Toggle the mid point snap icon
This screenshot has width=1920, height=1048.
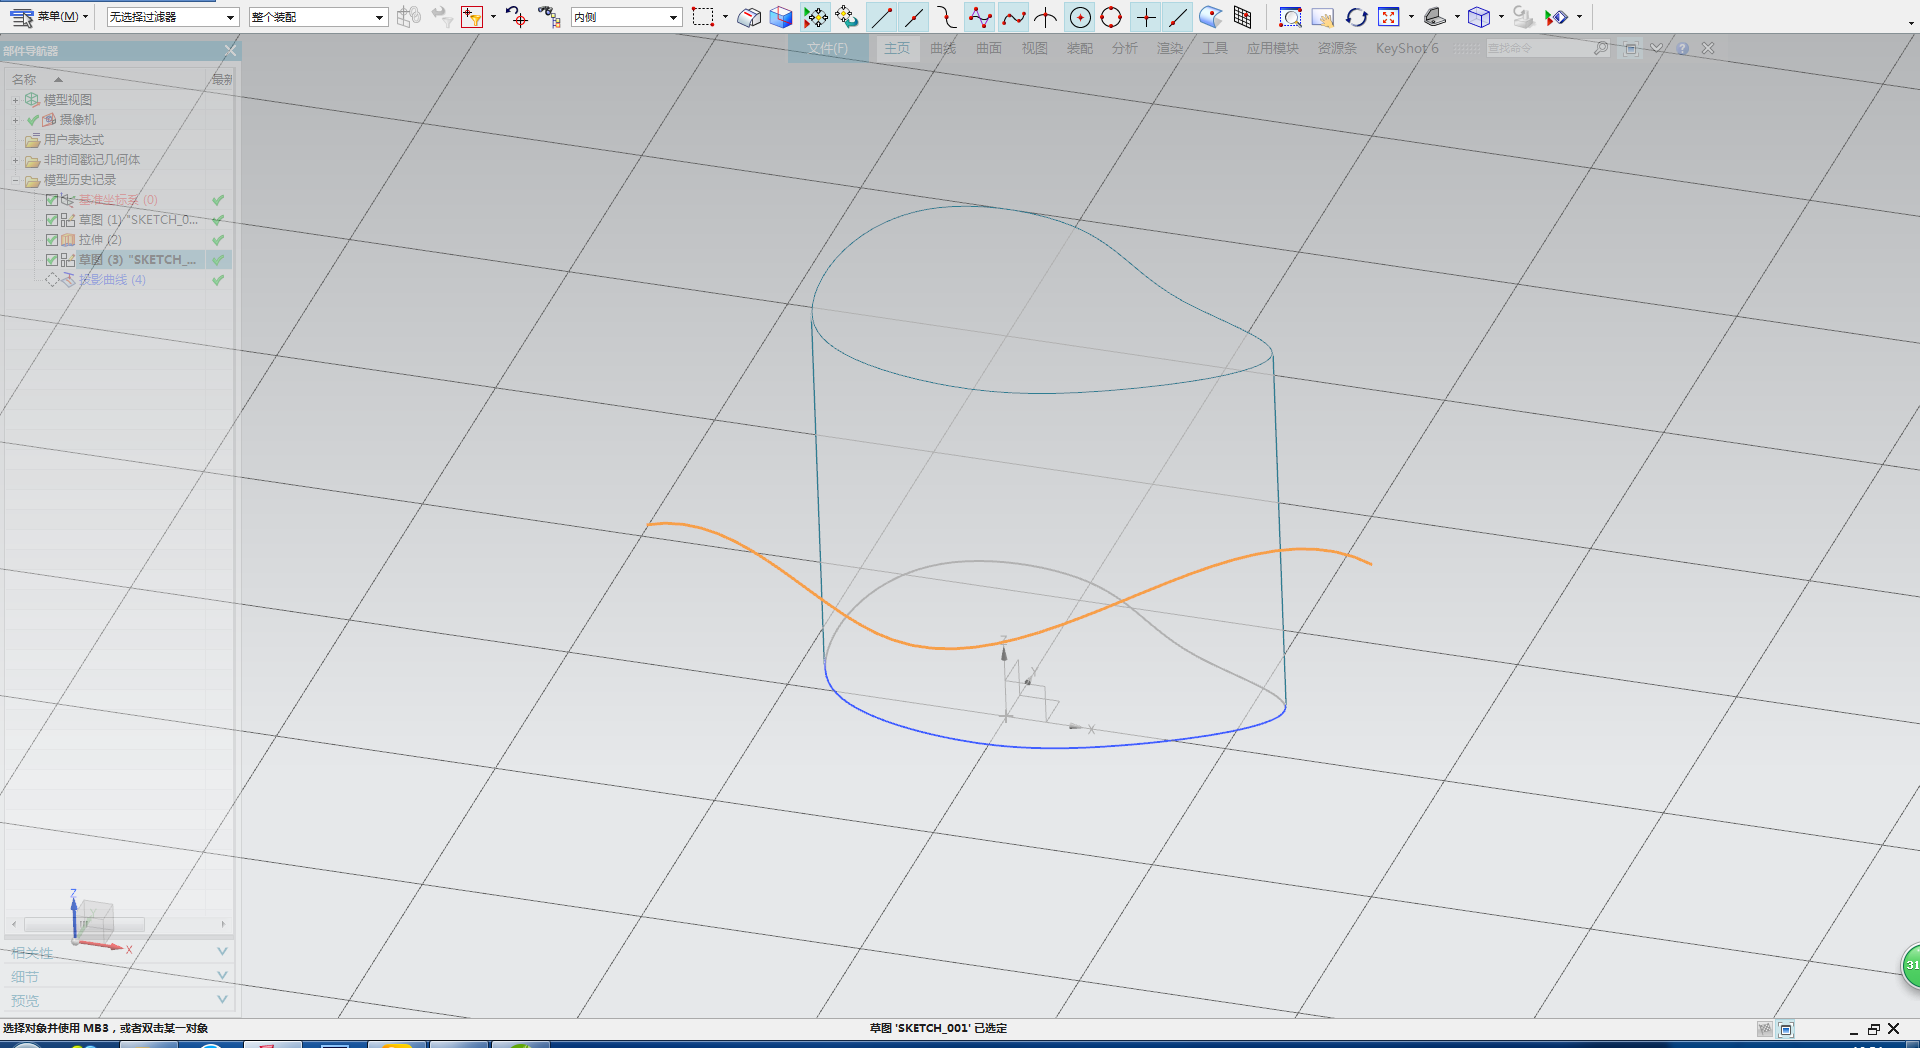coord(914,17)
